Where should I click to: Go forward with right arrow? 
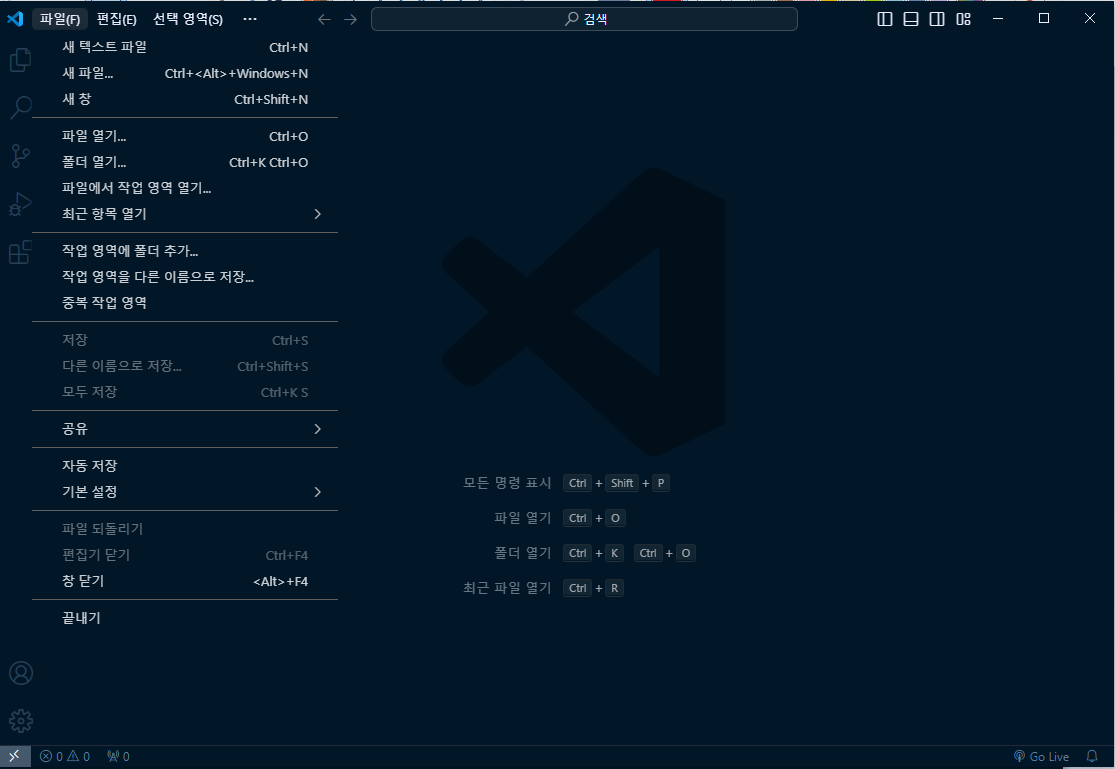pos(351,19)
